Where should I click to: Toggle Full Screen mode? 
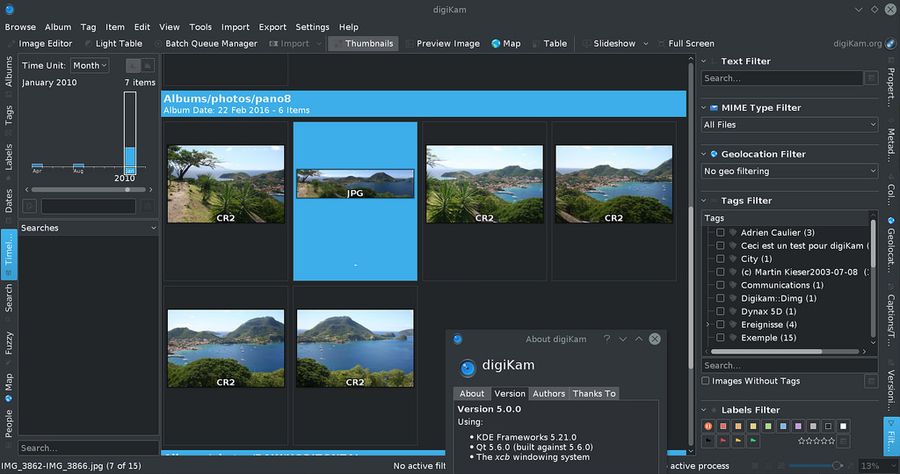(686, 44)
